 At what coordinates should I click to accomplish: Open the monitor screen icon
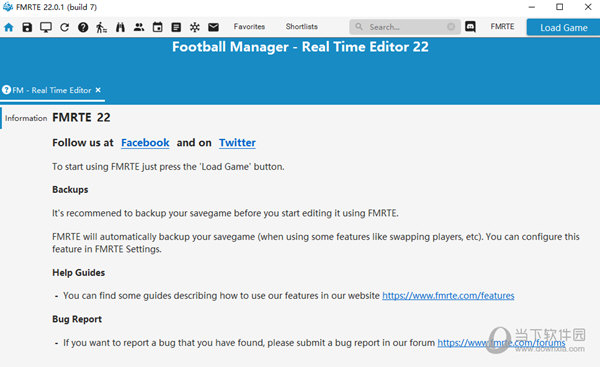point(46,27)
